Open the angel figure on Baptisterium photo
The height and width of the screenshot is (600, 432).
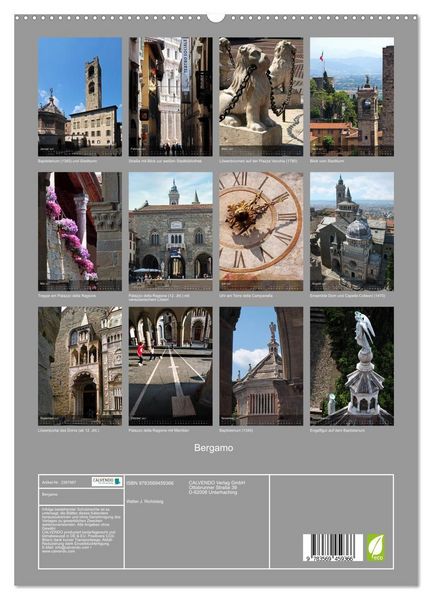click(x=352, y=366)
